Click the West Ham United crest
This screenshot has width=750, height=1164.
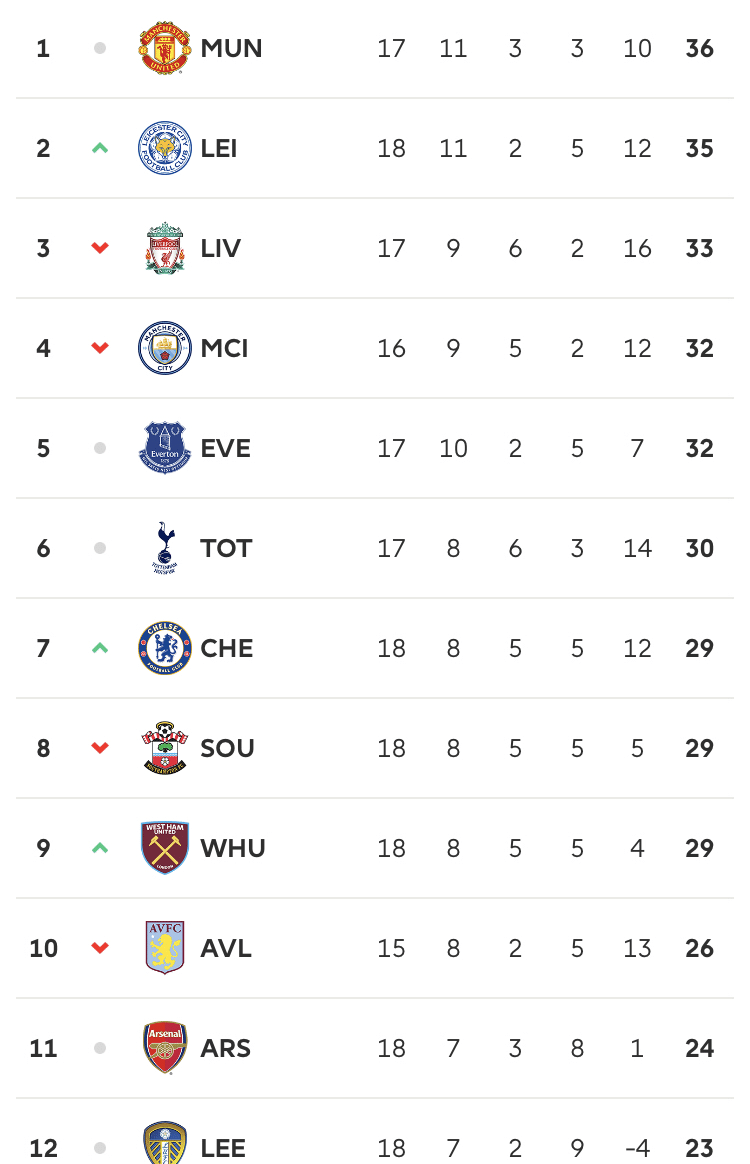(165, 848)
